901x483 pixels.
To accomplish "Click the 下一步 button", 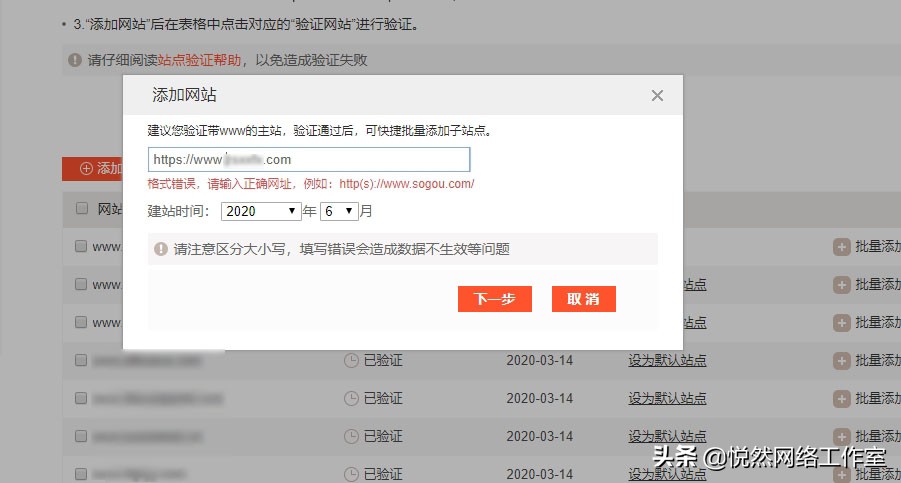I will pos(495,299).
